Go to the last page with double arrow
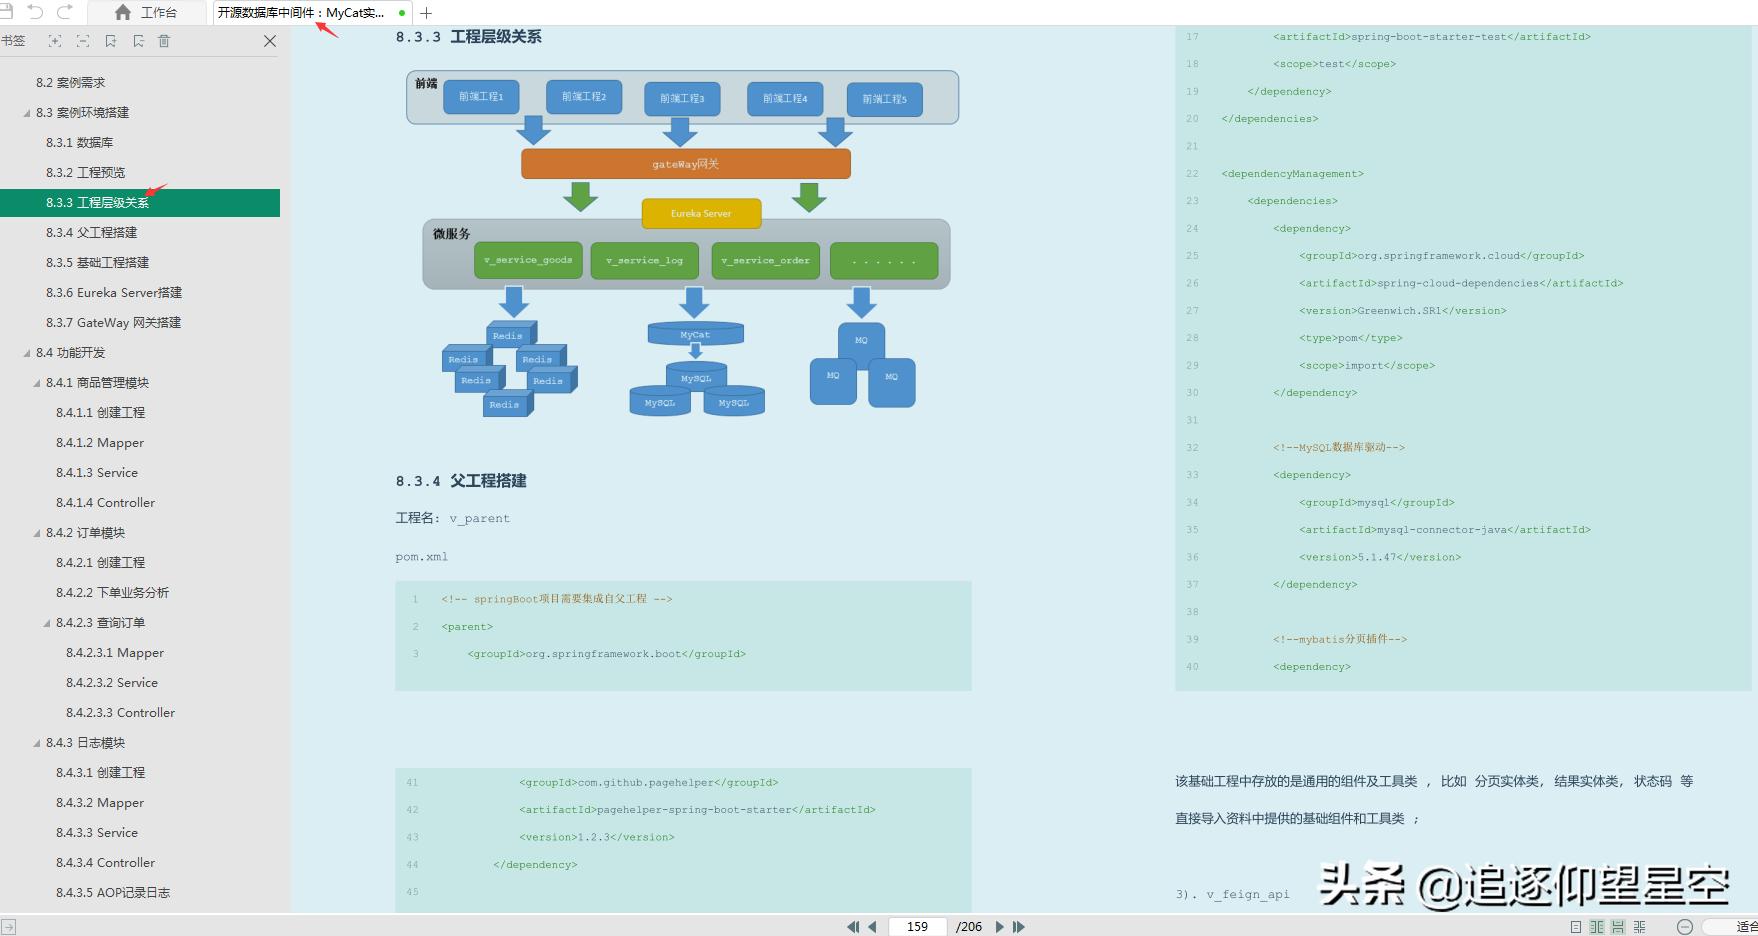 coord(1020,926)
